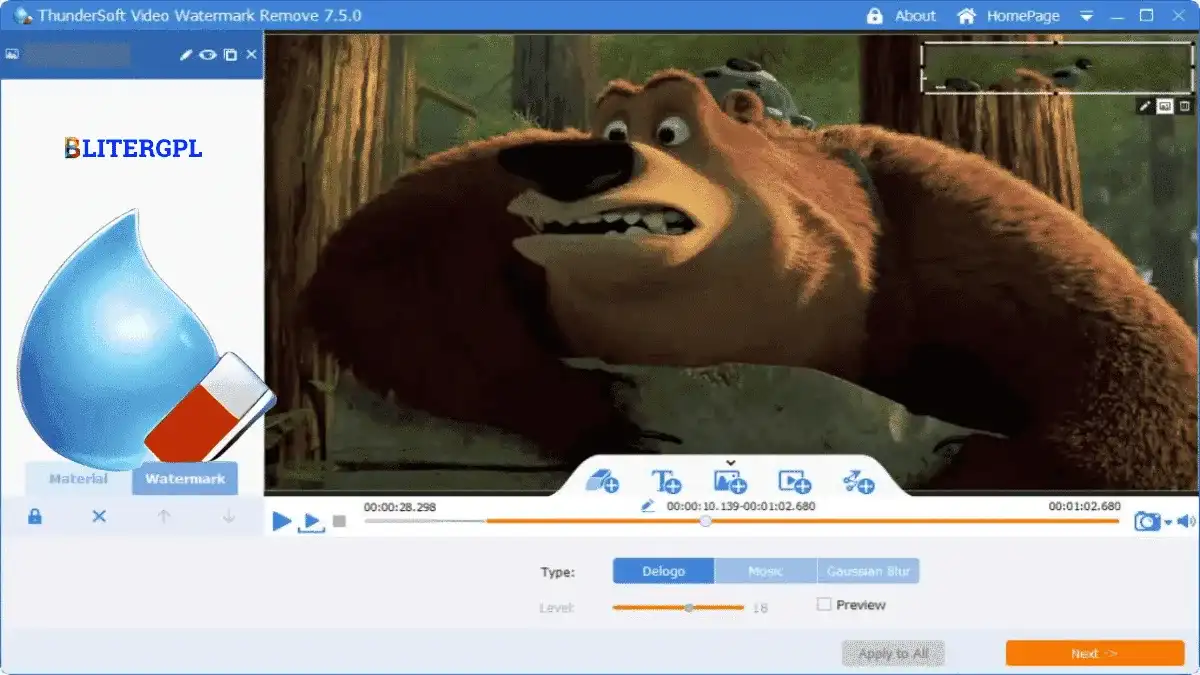Click the lock icon below the tabs
This screenshot has height=675, width=1200.
tap(35, 516)
